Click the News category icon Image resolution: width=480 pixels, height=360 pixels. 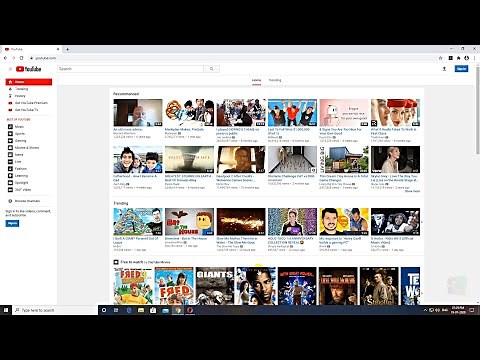pyautogui.click(x=10, y=155)
